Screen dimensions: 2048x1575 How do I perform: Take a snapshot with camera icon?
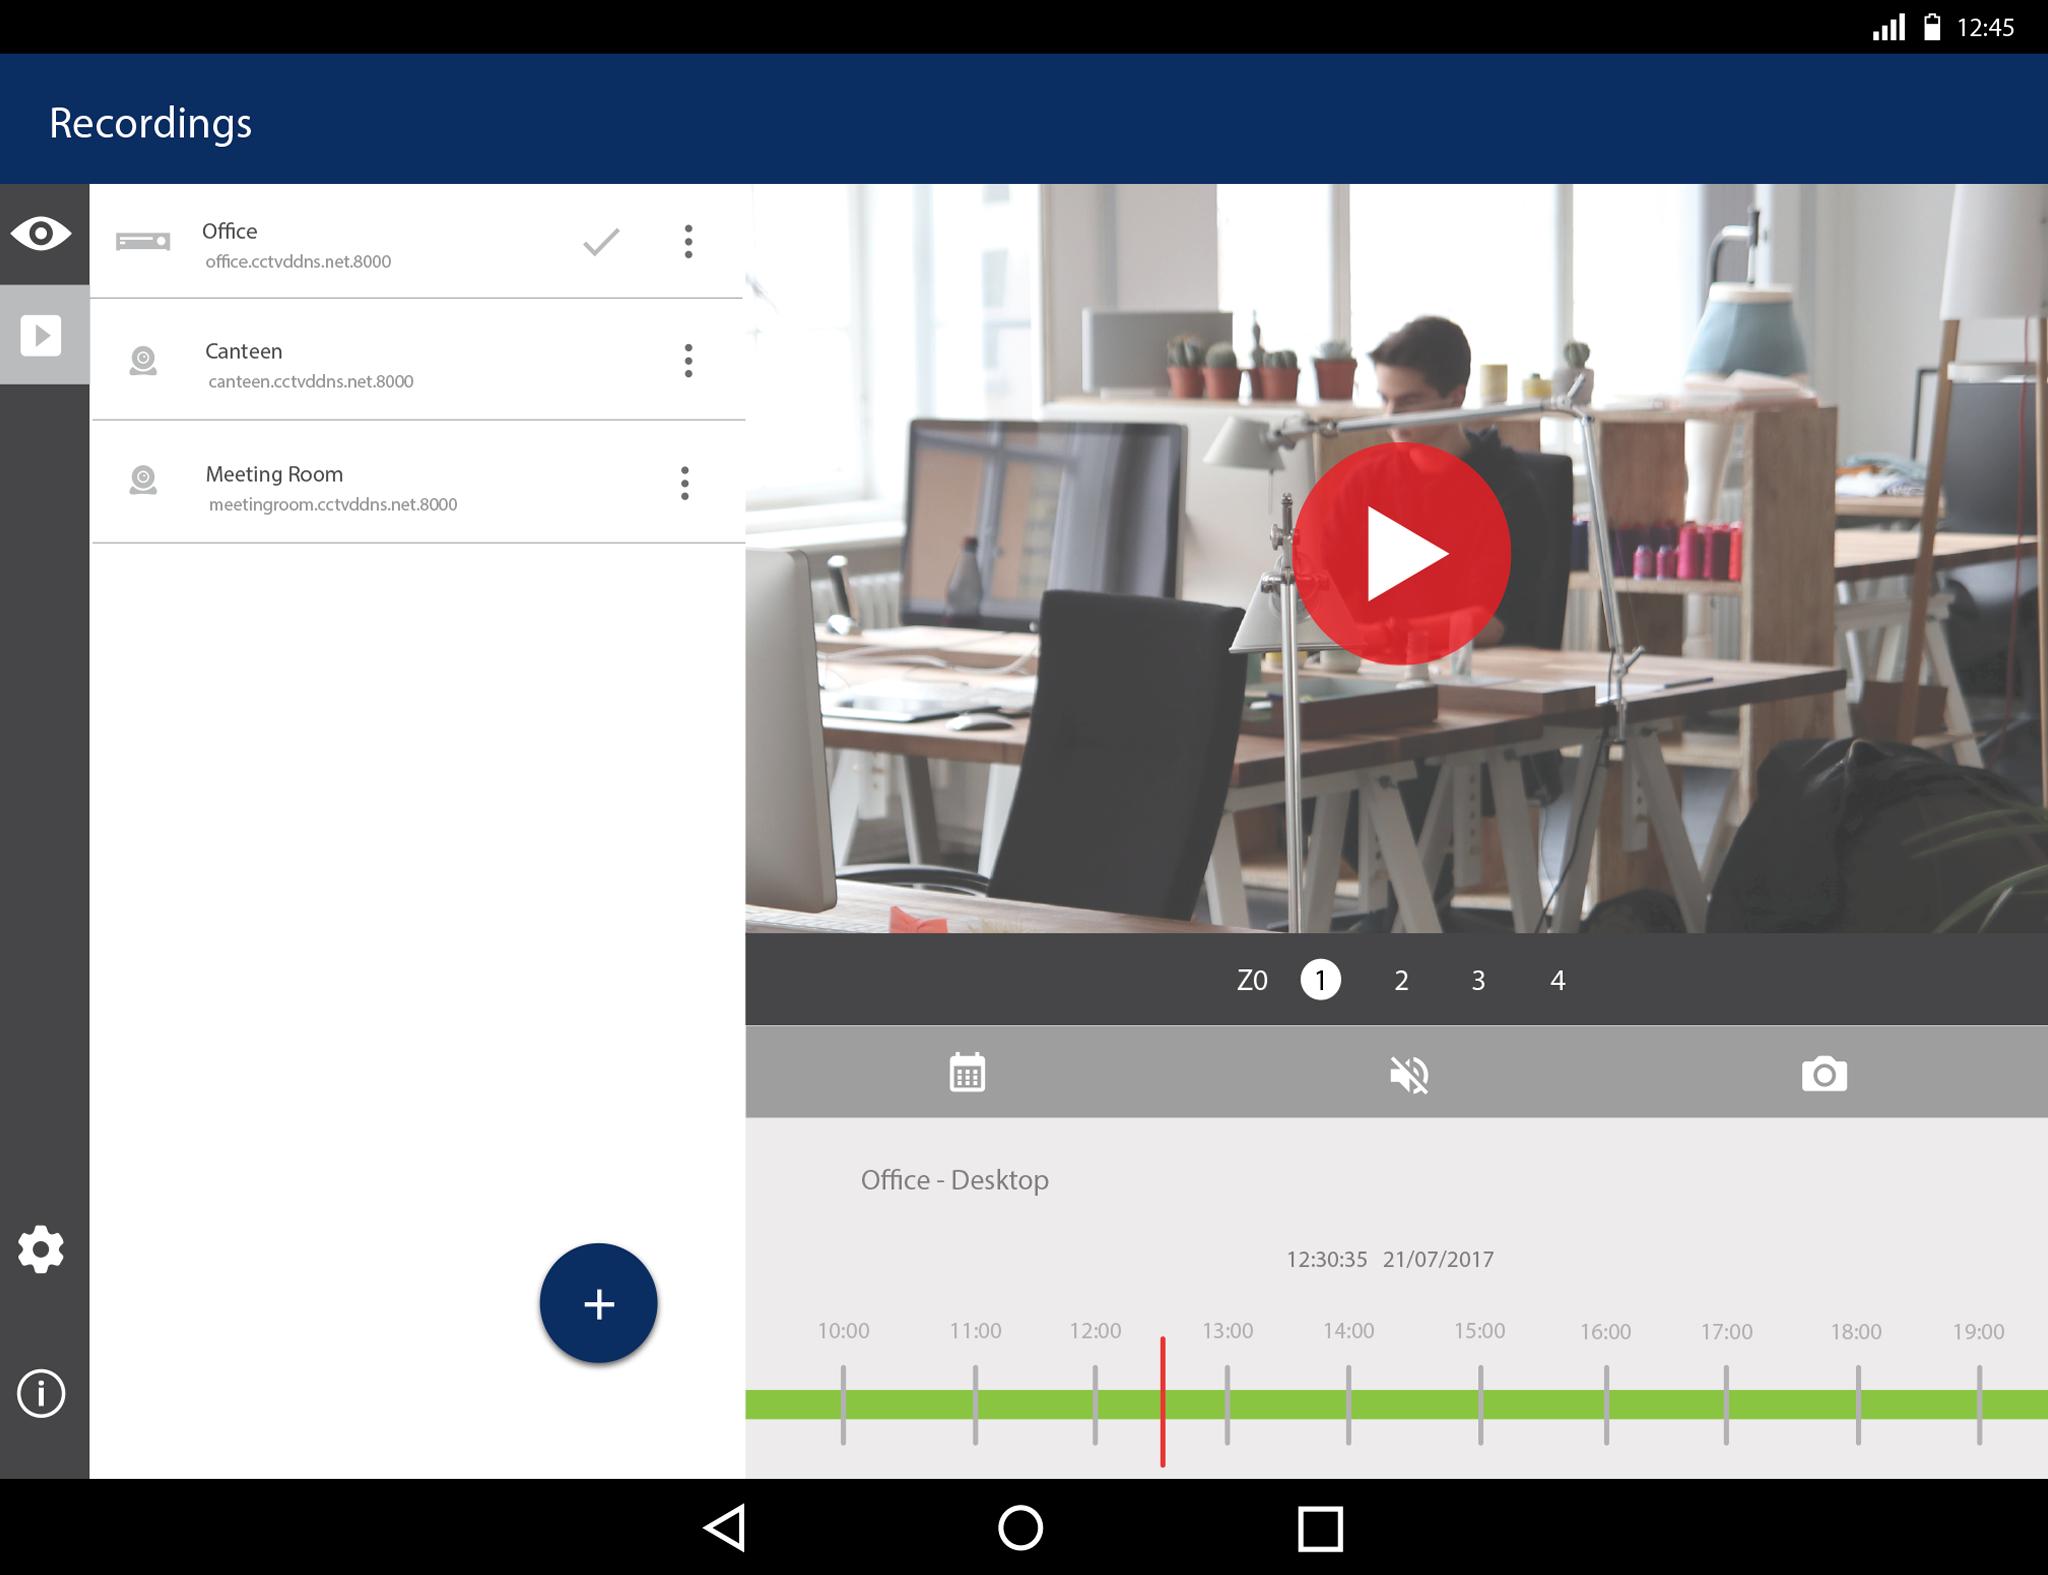pos(1824,1074)
